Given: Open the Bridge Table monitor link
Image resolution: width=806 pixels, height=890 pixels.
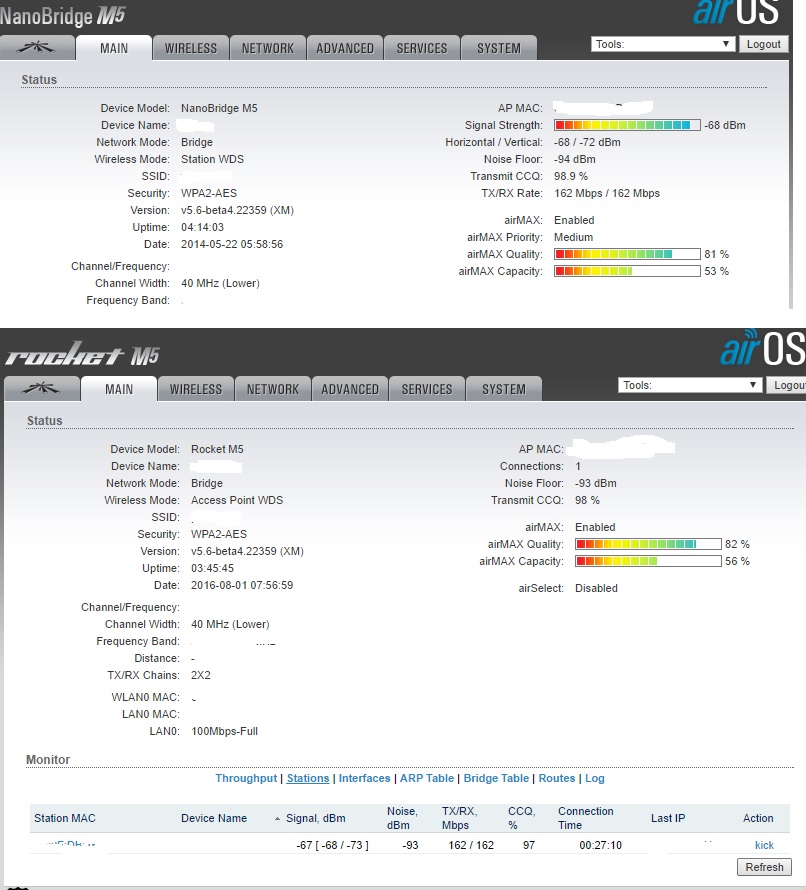Looking at the screenshot, I should [x=496, y=778].
